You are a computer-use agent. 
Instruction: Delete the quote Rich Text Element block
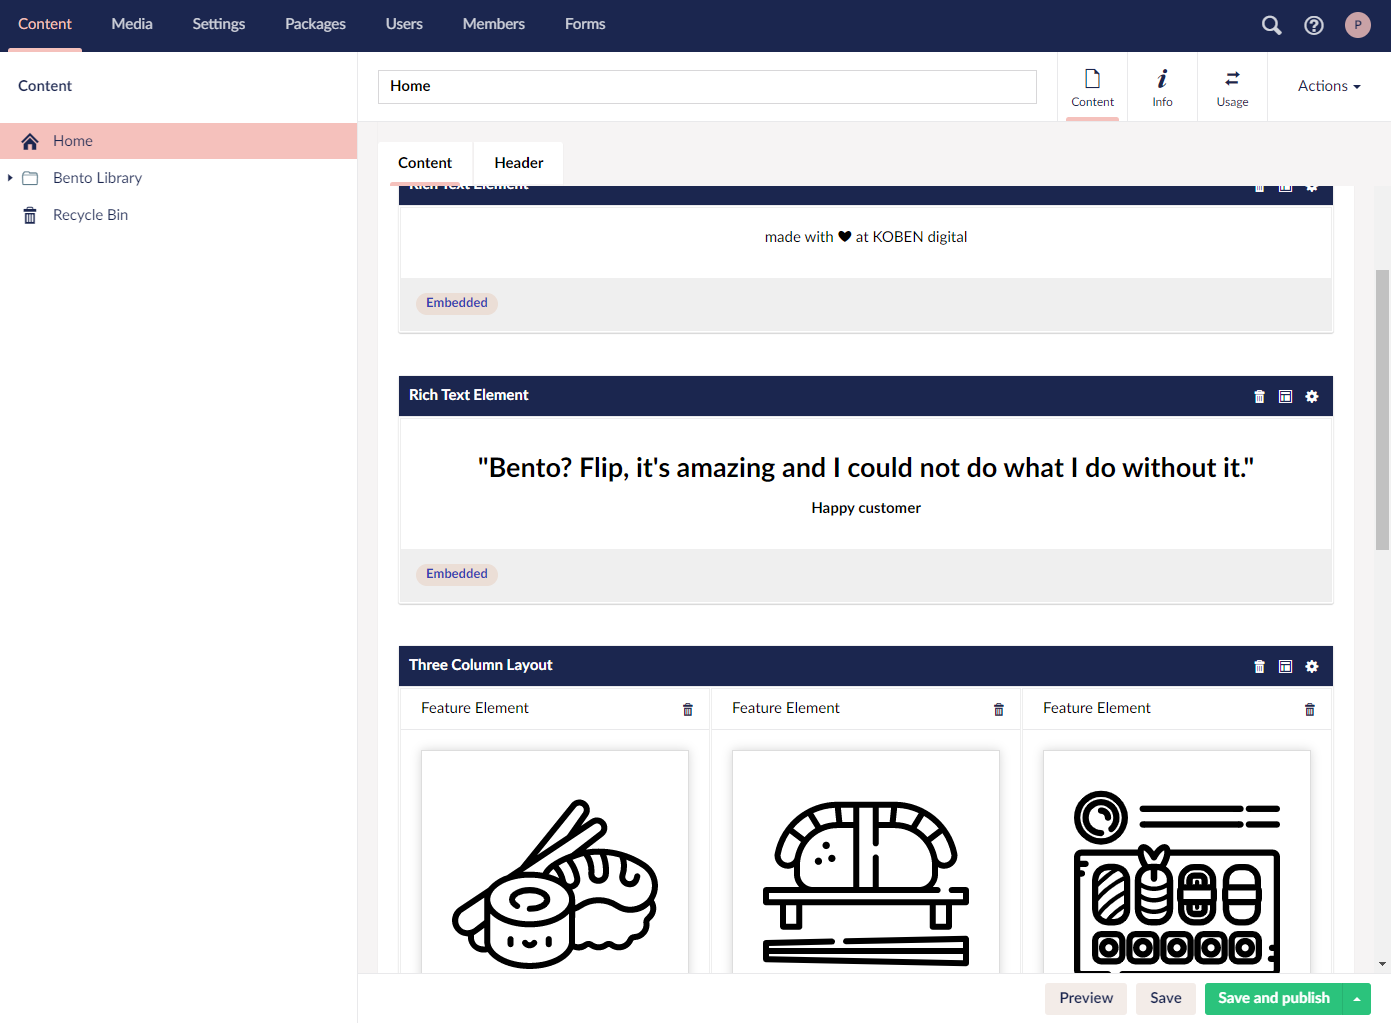point(1259,396)
